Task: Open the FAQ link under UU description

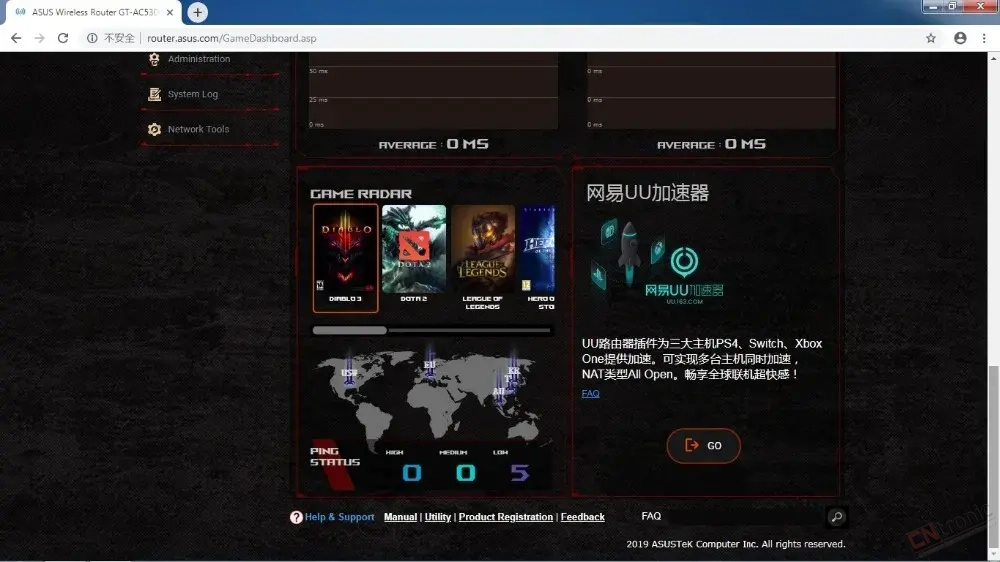Action: 590,394
